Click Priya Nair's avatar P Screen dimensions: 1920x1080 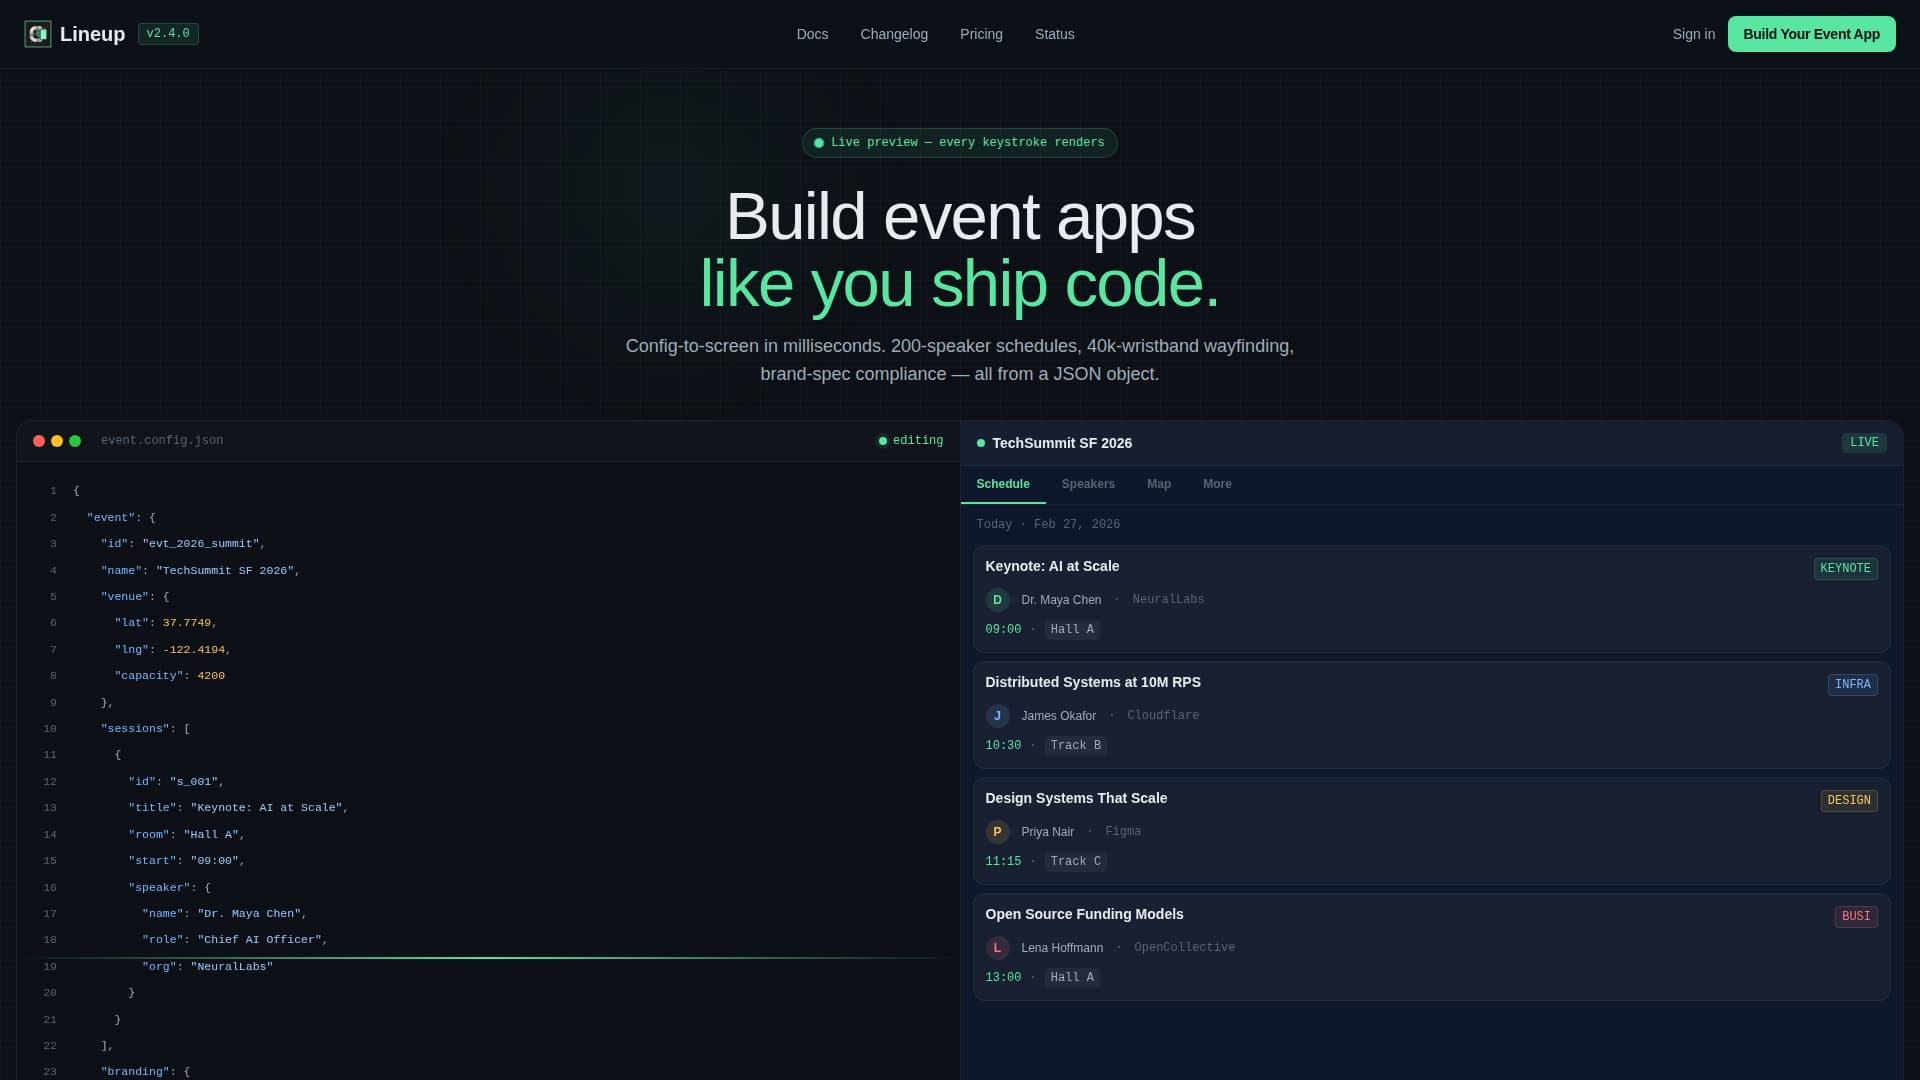997,832
